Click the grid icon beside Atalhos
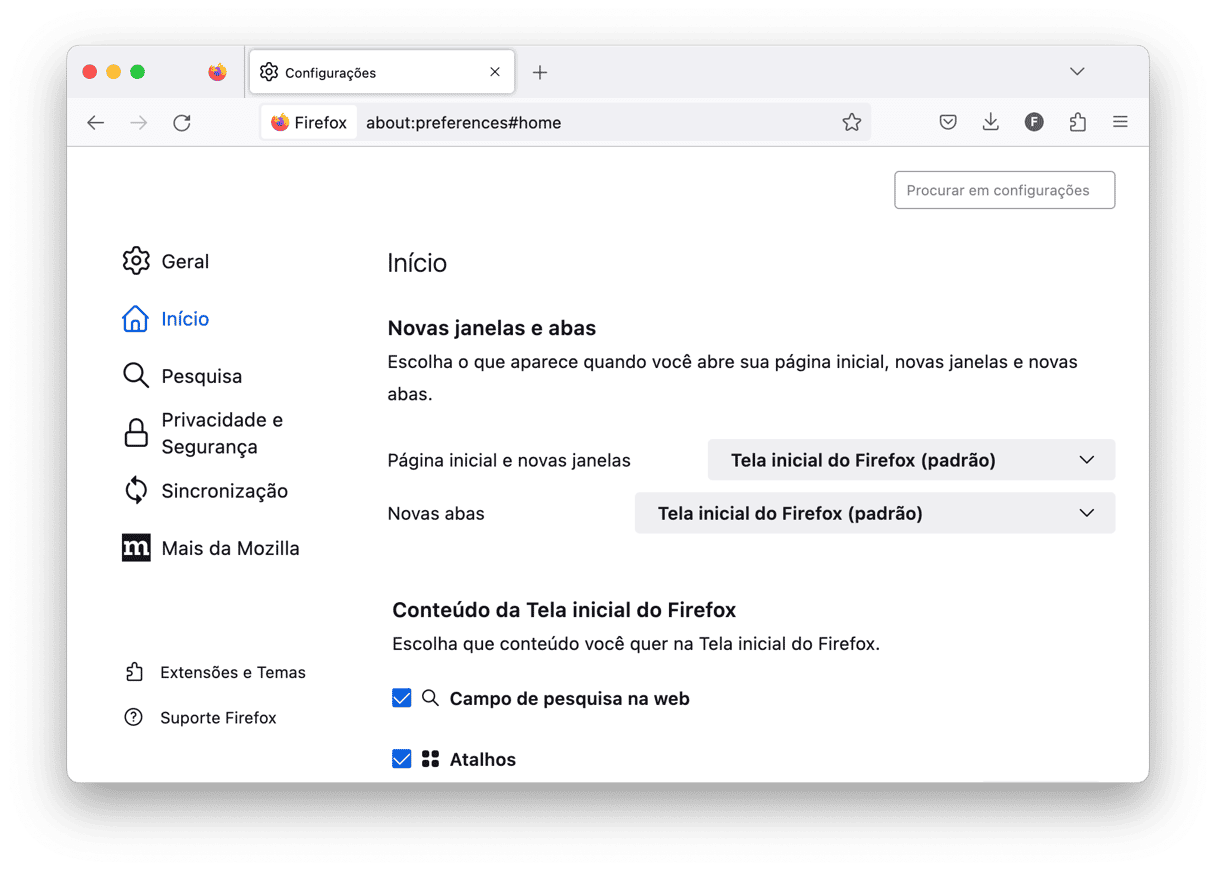The width and height of the screenshot is (1216, 871). pos(430,759)
